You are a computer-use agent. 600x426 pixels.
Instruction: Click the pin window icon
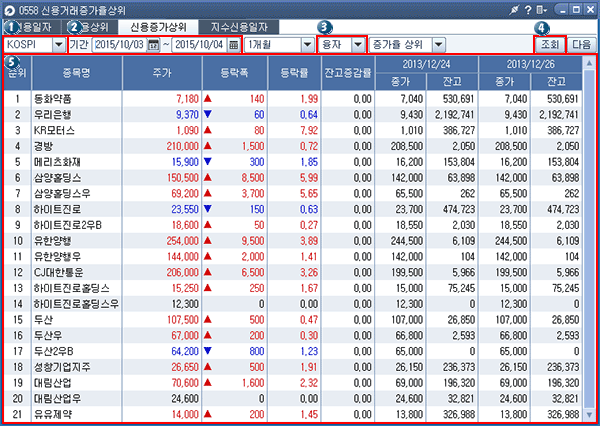click(x=513, y=10)
